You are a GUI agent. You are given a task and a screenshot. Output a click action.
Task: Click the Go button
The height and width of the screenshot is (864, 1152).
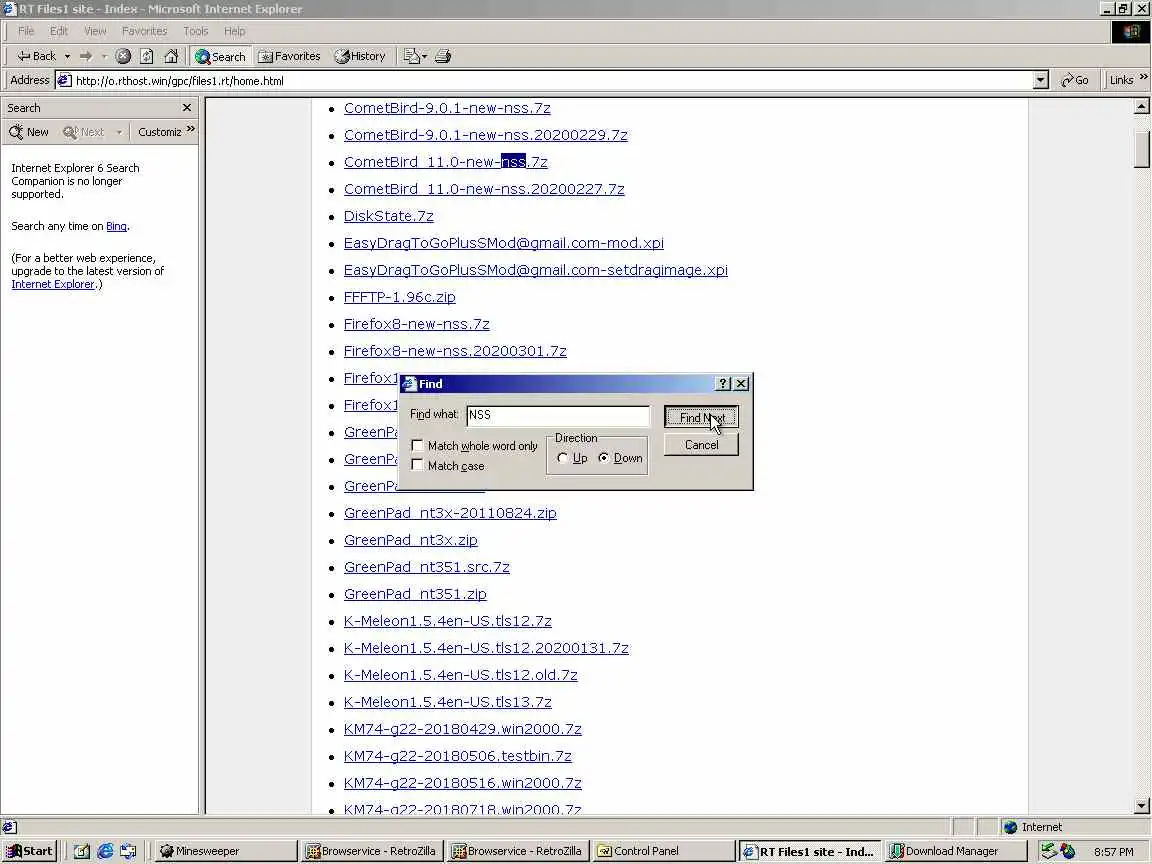click(1075, 80)
